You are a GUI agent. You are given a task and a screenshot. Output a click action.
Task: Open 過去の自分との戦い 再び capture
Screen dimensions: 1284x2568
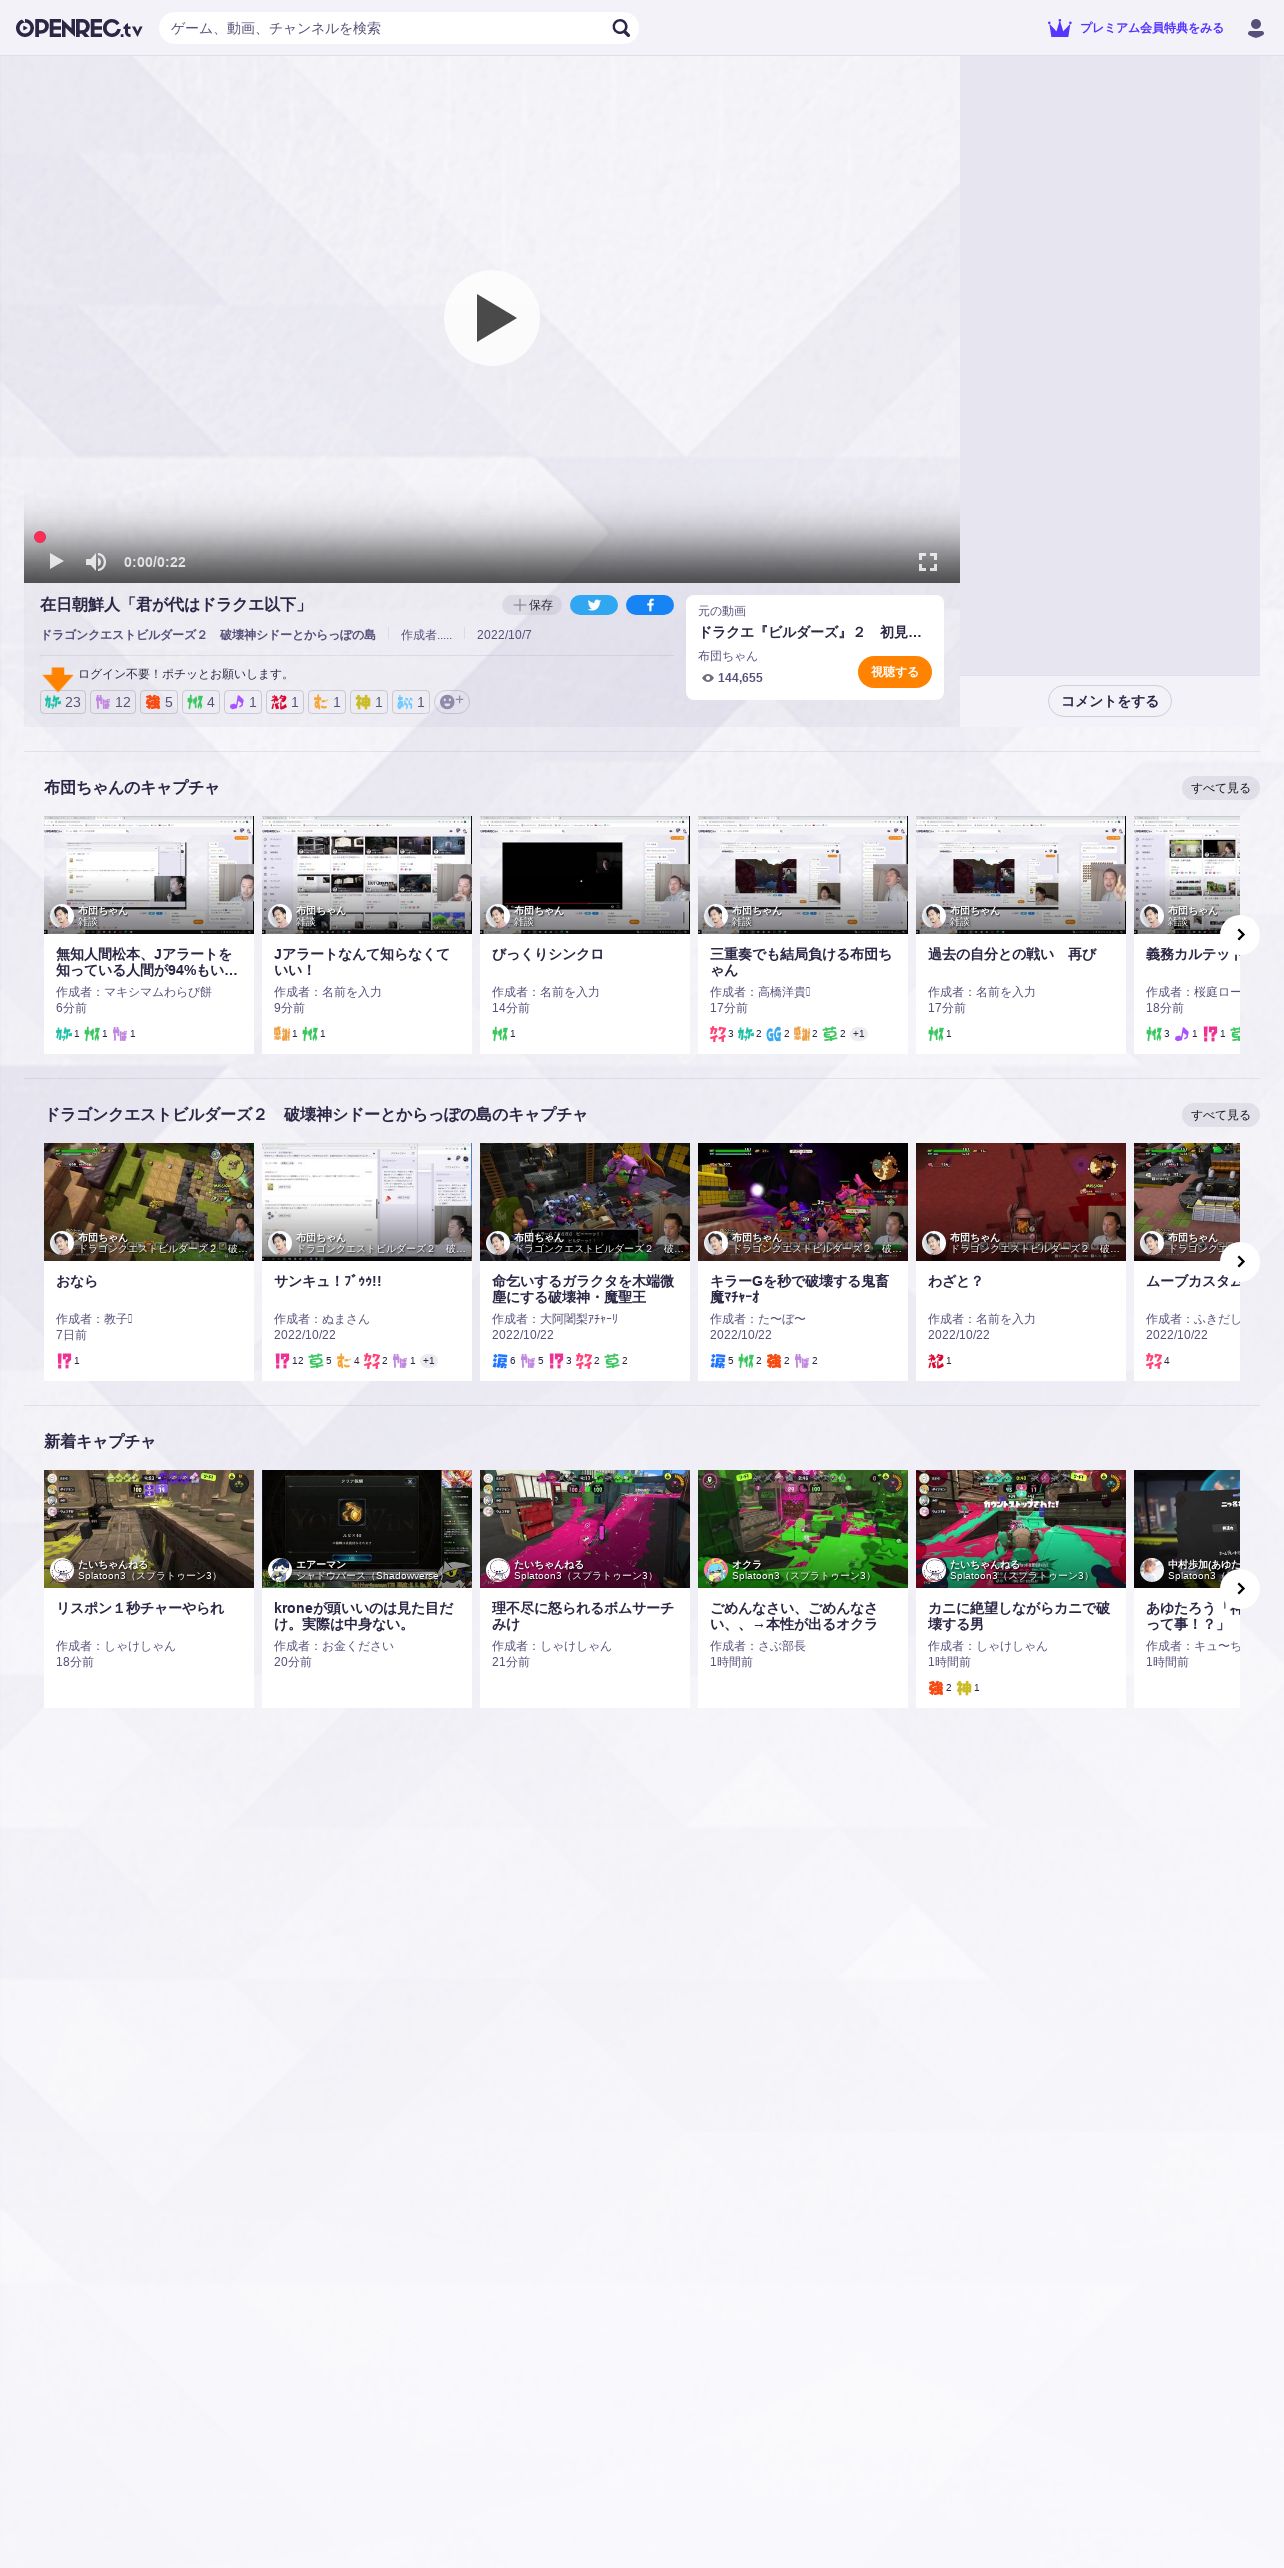coord(1012,954)
